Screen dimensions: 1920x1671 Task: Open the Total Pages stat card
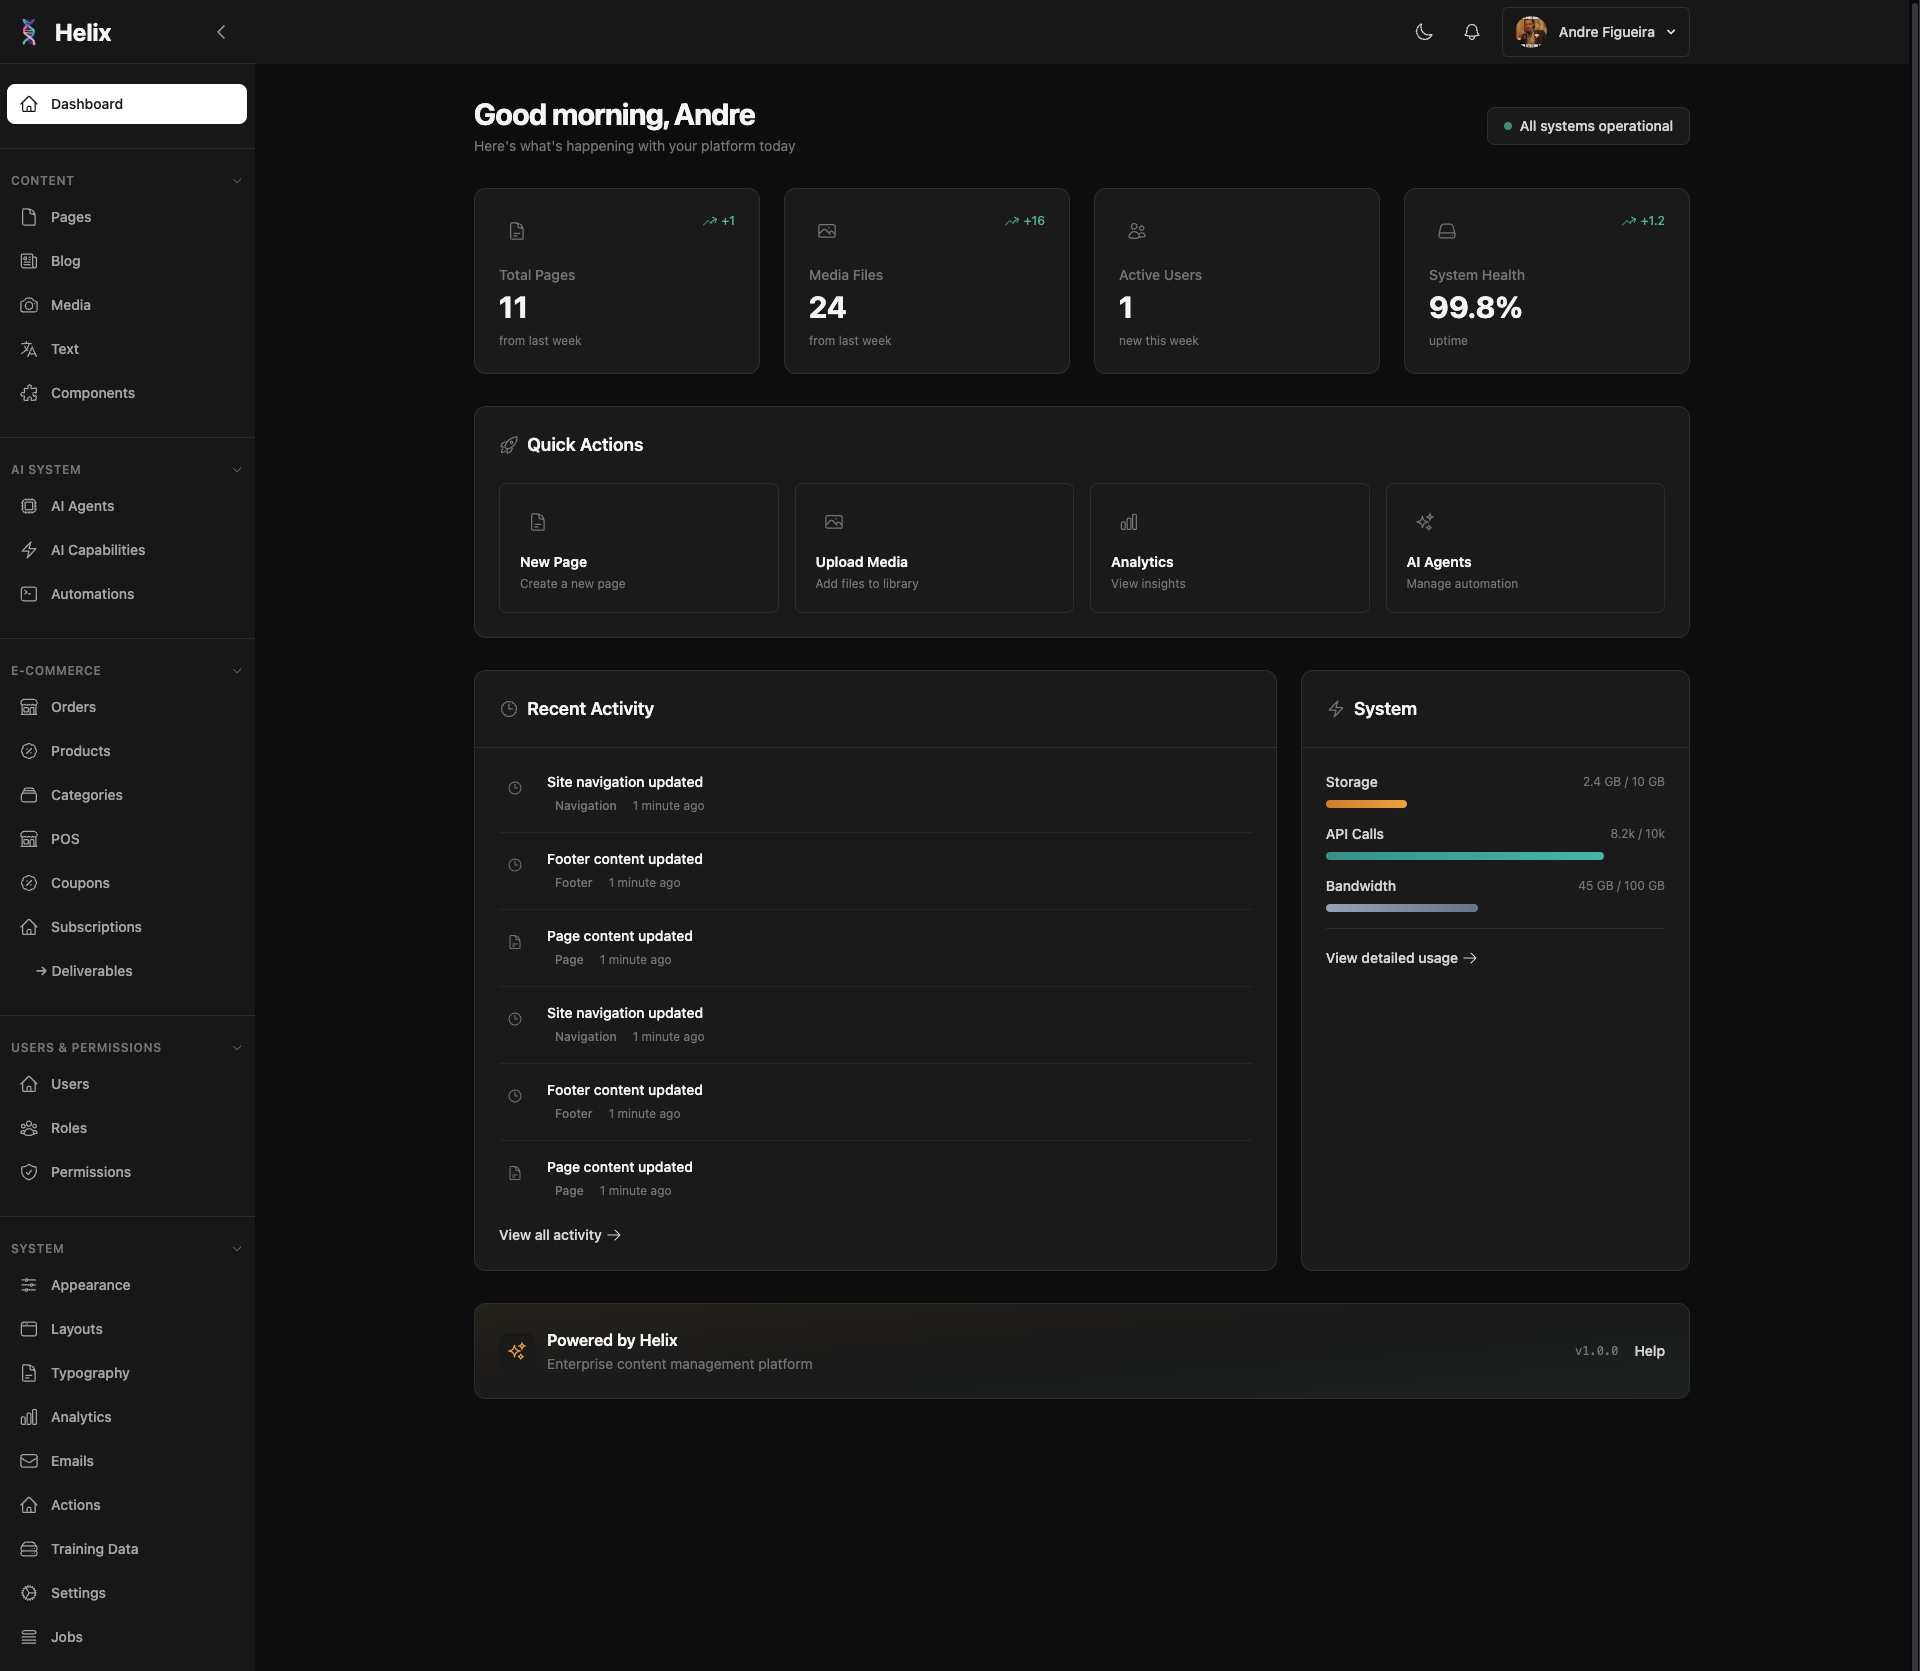click(x=616, y=281)
